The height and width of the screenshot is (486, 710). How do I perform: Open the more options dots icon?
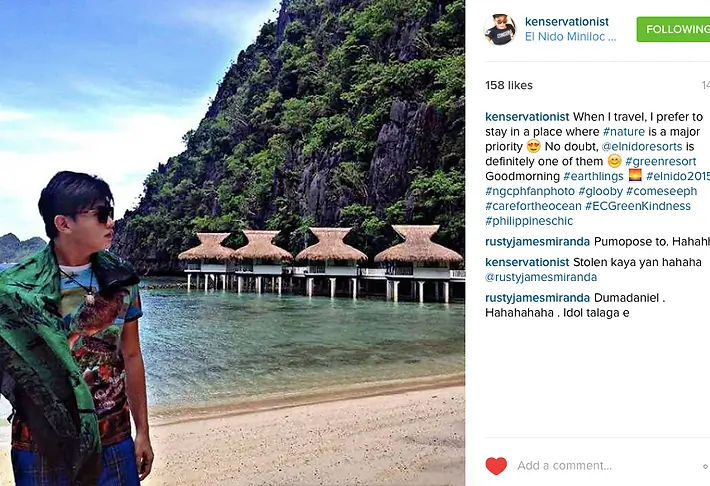point(706,466)
